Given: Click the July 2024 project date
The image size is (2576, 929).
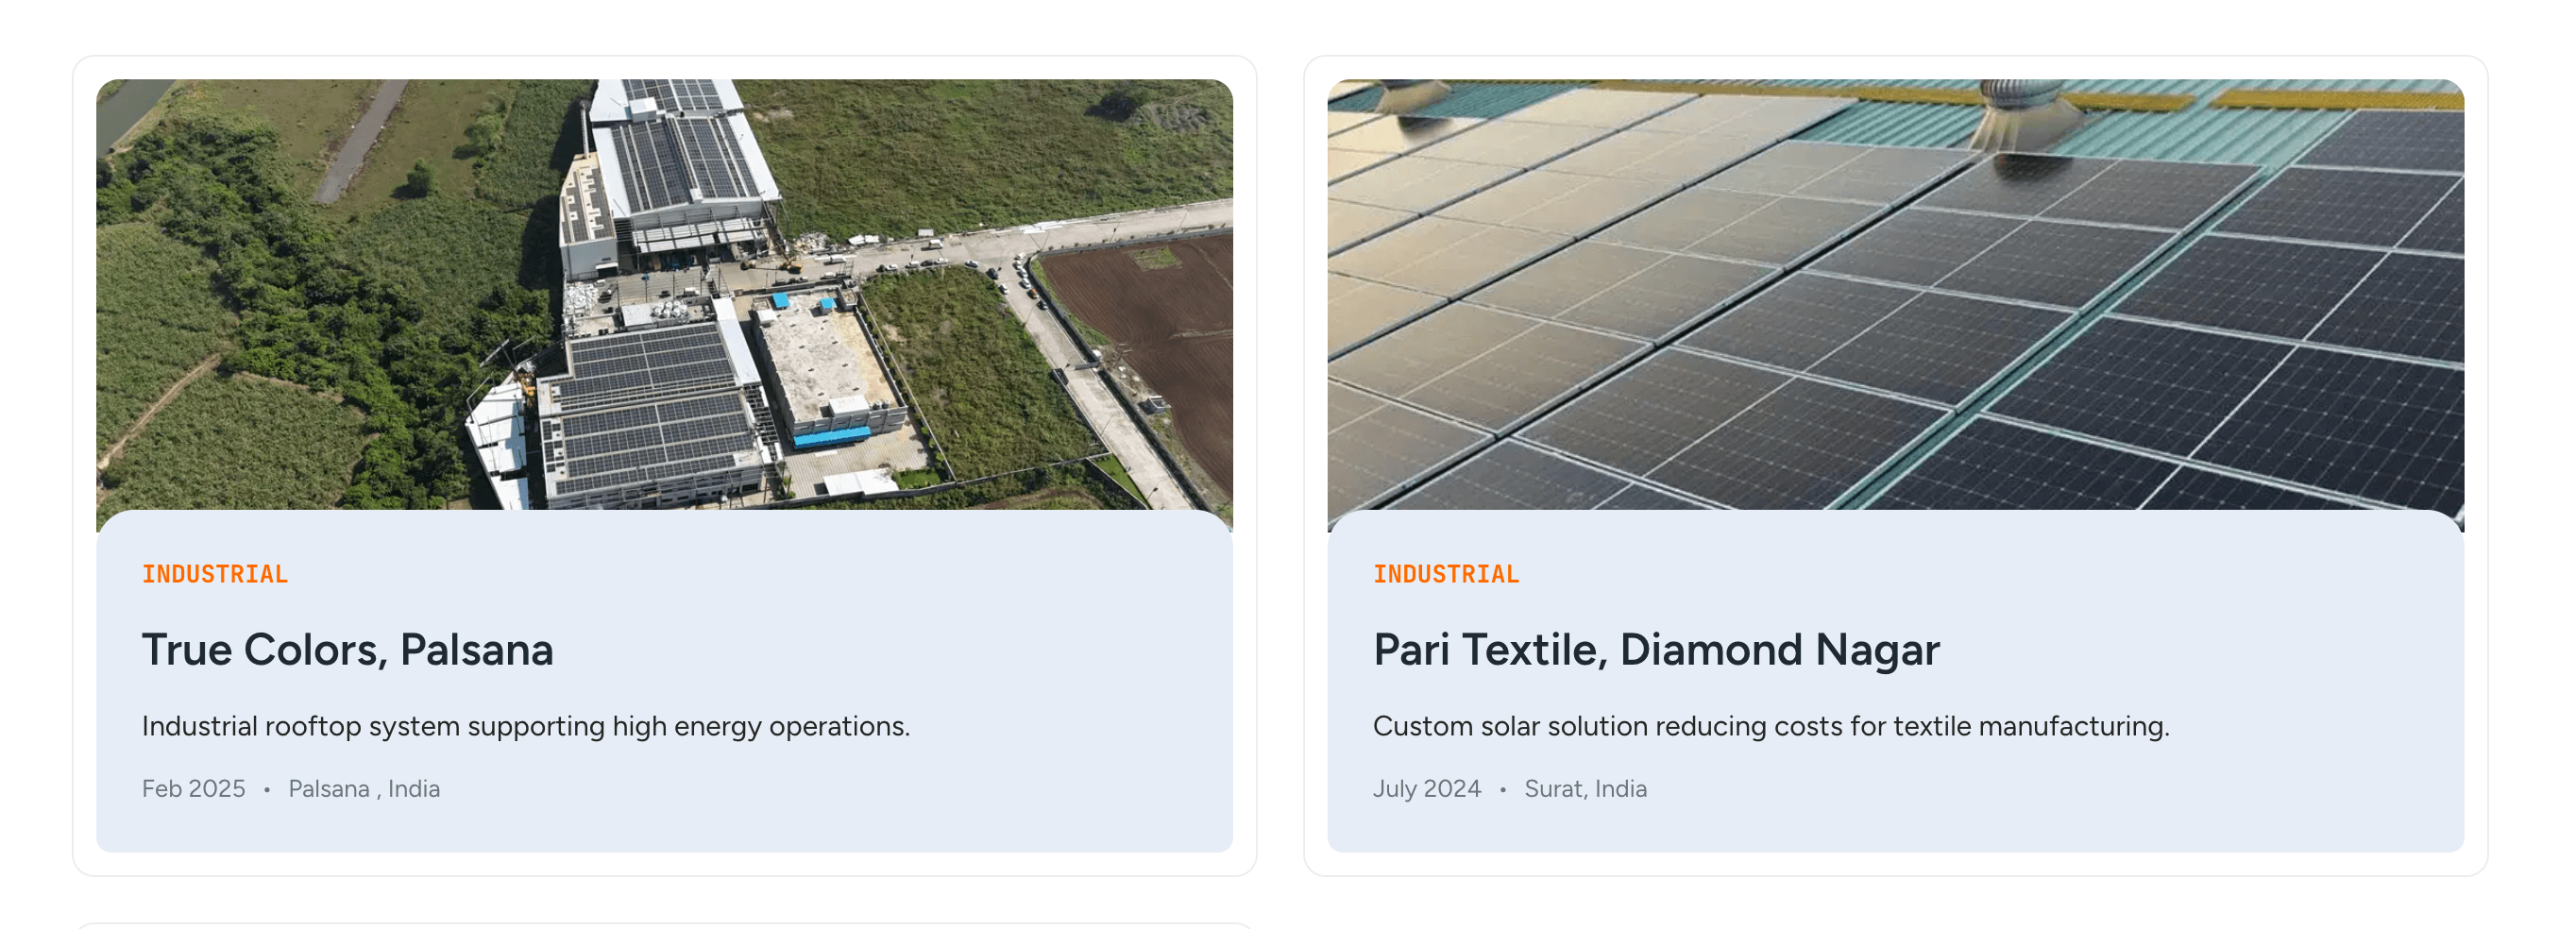Looking at the screenshot, I should point(1426,789).
